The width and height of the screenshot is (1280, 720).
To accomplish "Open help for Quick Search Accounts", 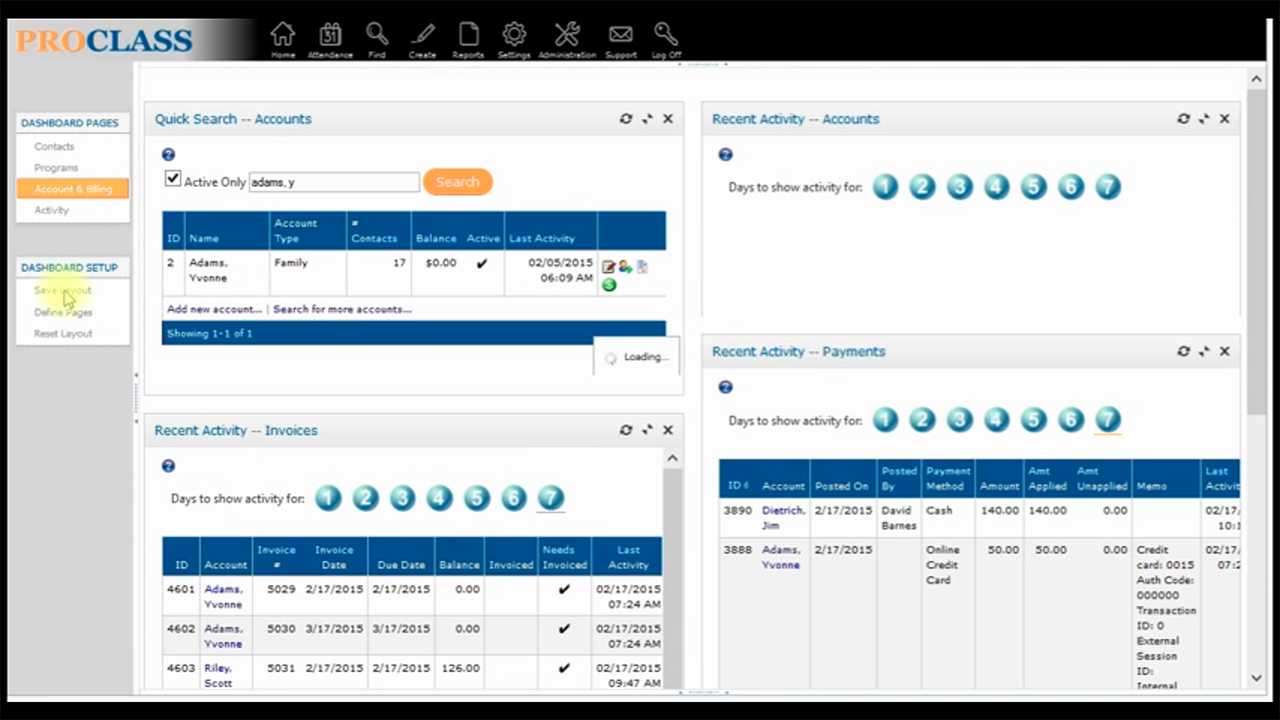I will tap(168, 155).
